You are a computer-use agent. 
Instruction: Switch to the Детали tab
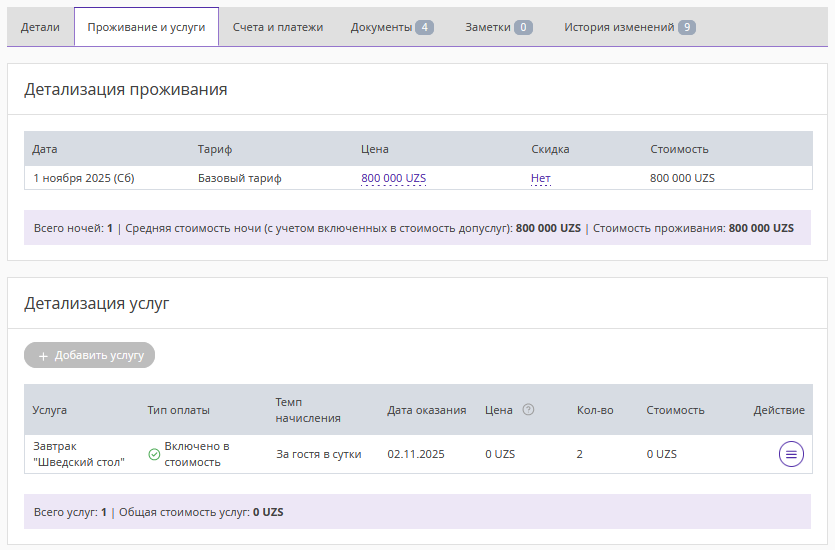point(41,27)
